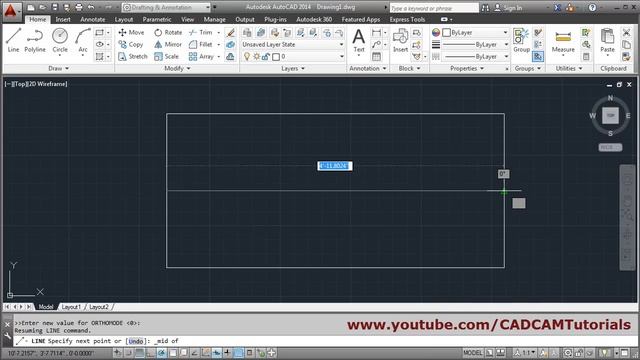640x360 pixels.
Task: Toggle Snap Mode in status bar
Action: (x=129, y=353)
